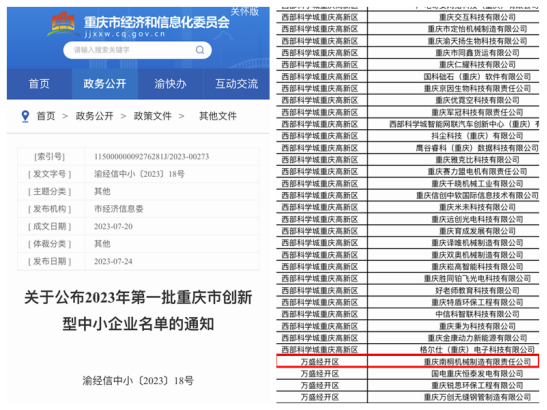Click the row 国科础石（重庆）软件有限公司
This screenshot has height=410, width=547.
click(407, 77)
